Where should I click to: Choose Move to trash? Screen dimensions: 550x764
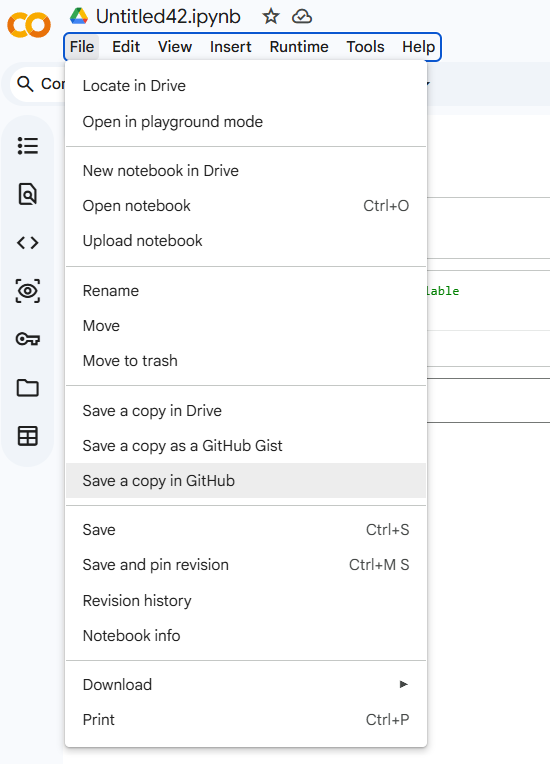(246, 361)
